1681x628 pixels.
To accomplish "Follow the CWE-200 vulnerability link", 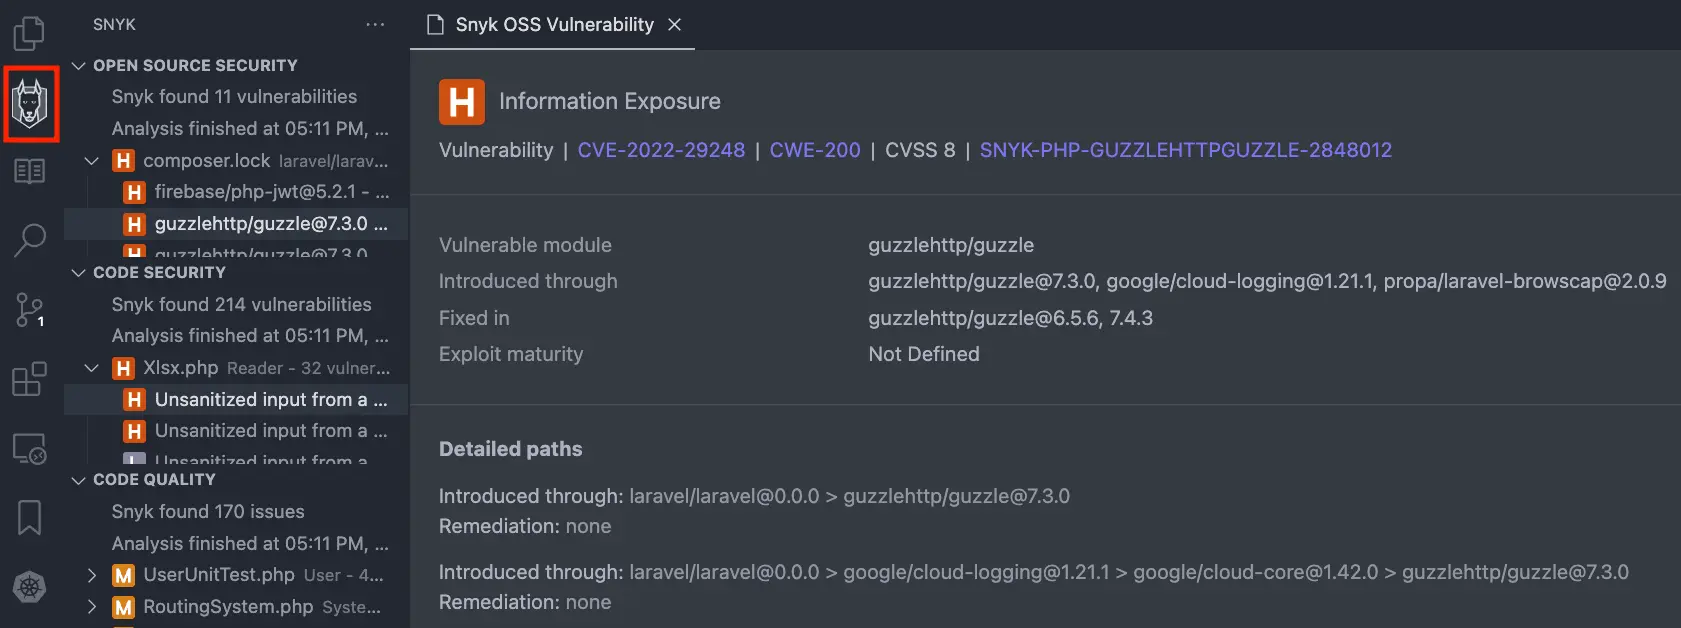I will tap(815, 150).
